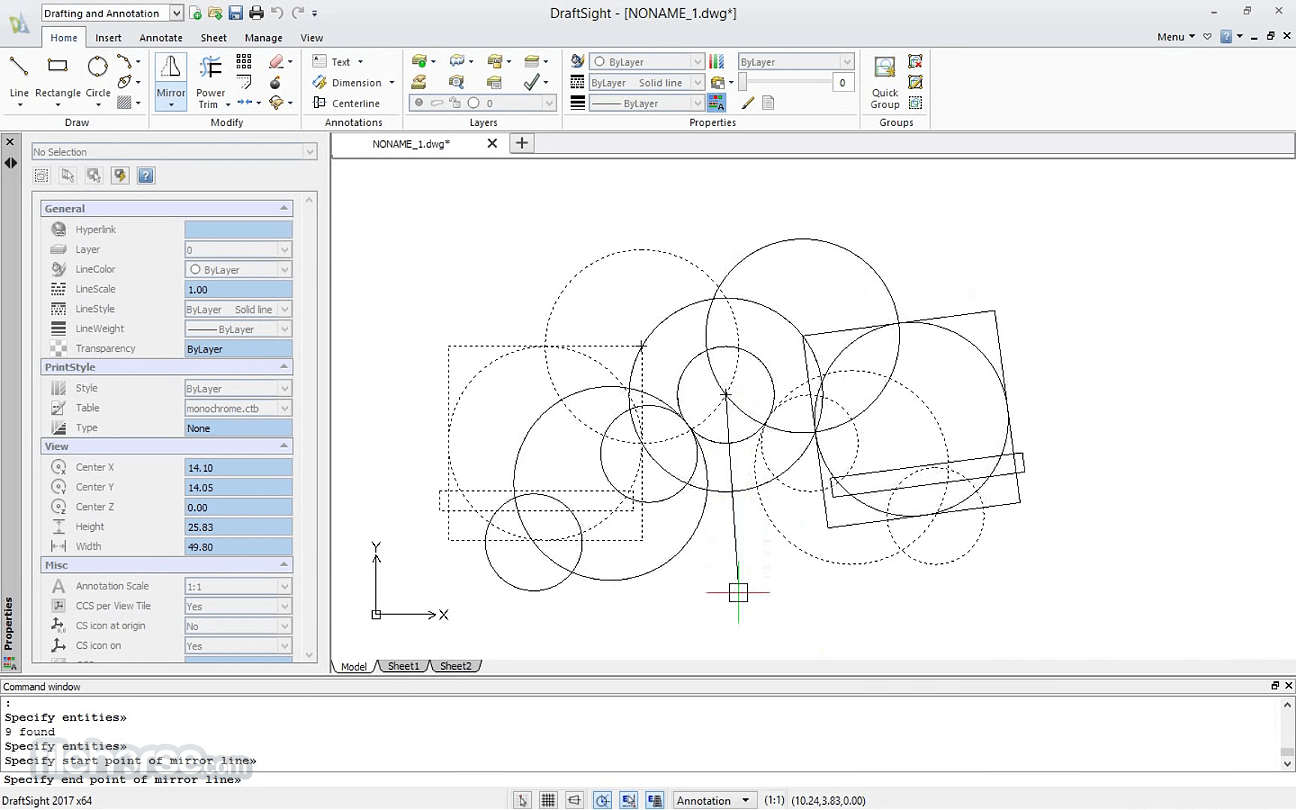Screen dimensions: 1296x810
Task: Insert a Centerline annotation
Action: point(346,103)
